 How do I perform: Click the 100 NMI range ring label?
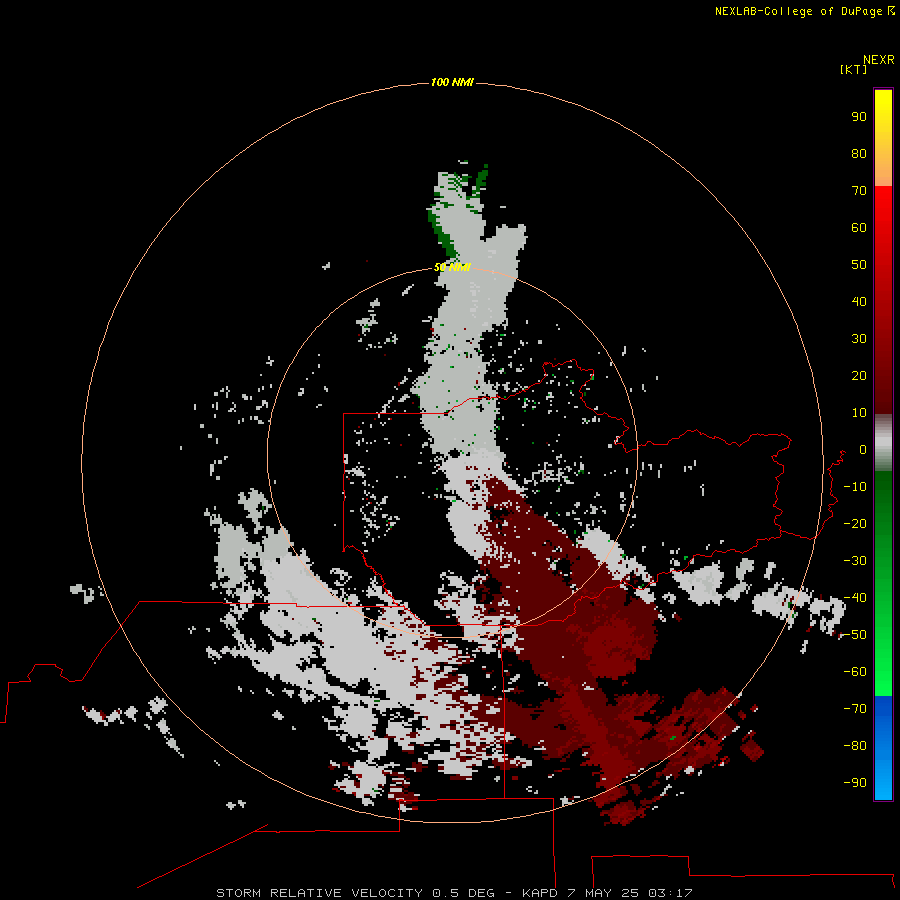[452, 82]
